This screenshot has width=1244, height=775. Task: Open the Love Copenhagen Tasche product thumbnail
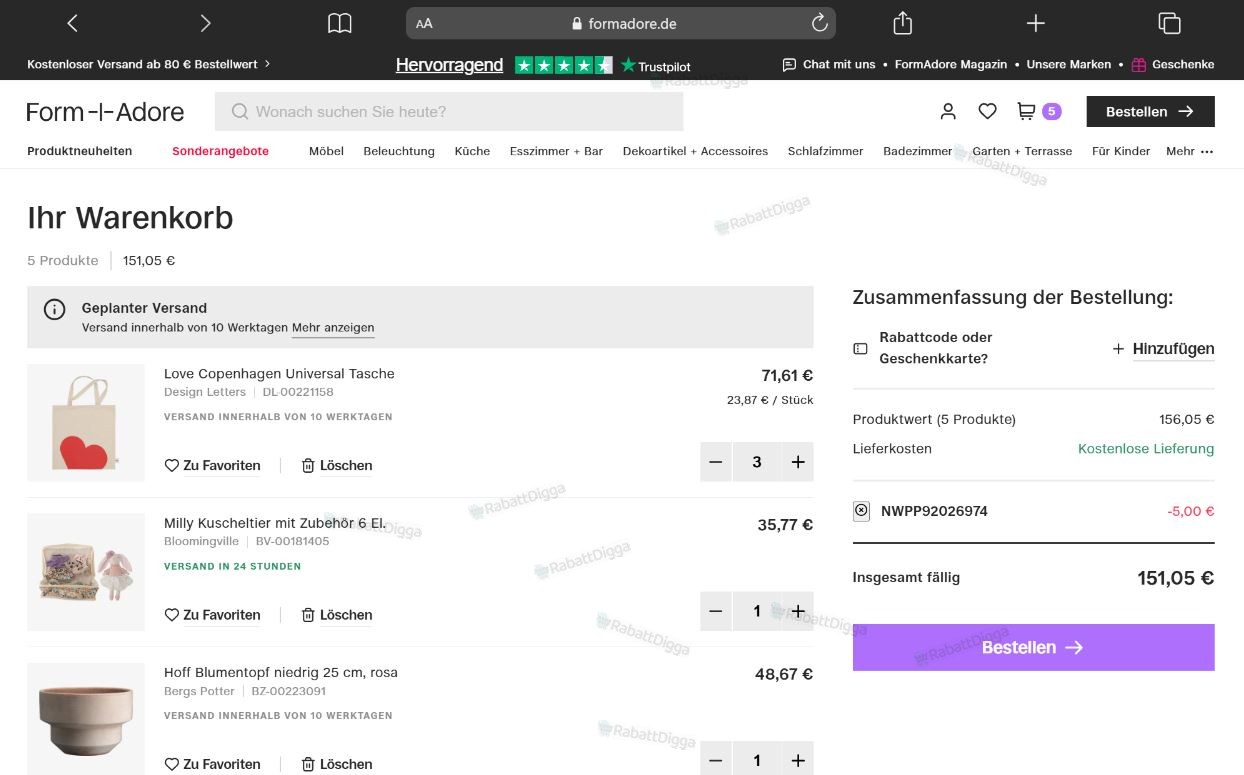tap(86, 423)
